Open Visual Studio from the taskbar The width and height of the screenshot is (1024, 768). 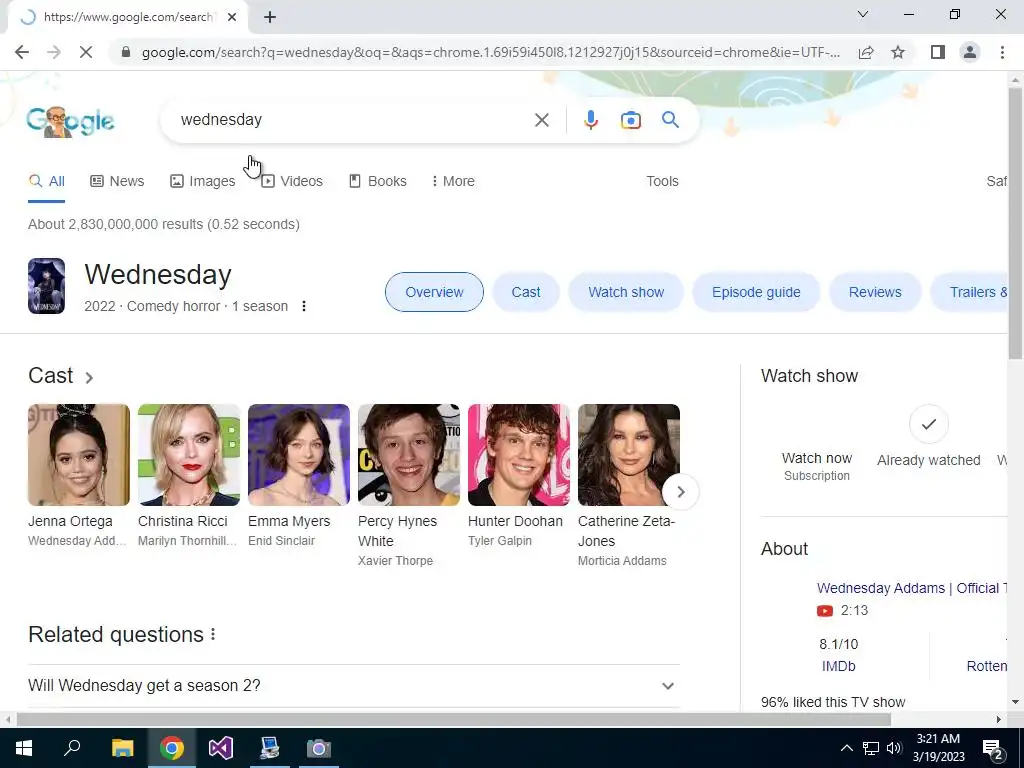click(221, 748)
